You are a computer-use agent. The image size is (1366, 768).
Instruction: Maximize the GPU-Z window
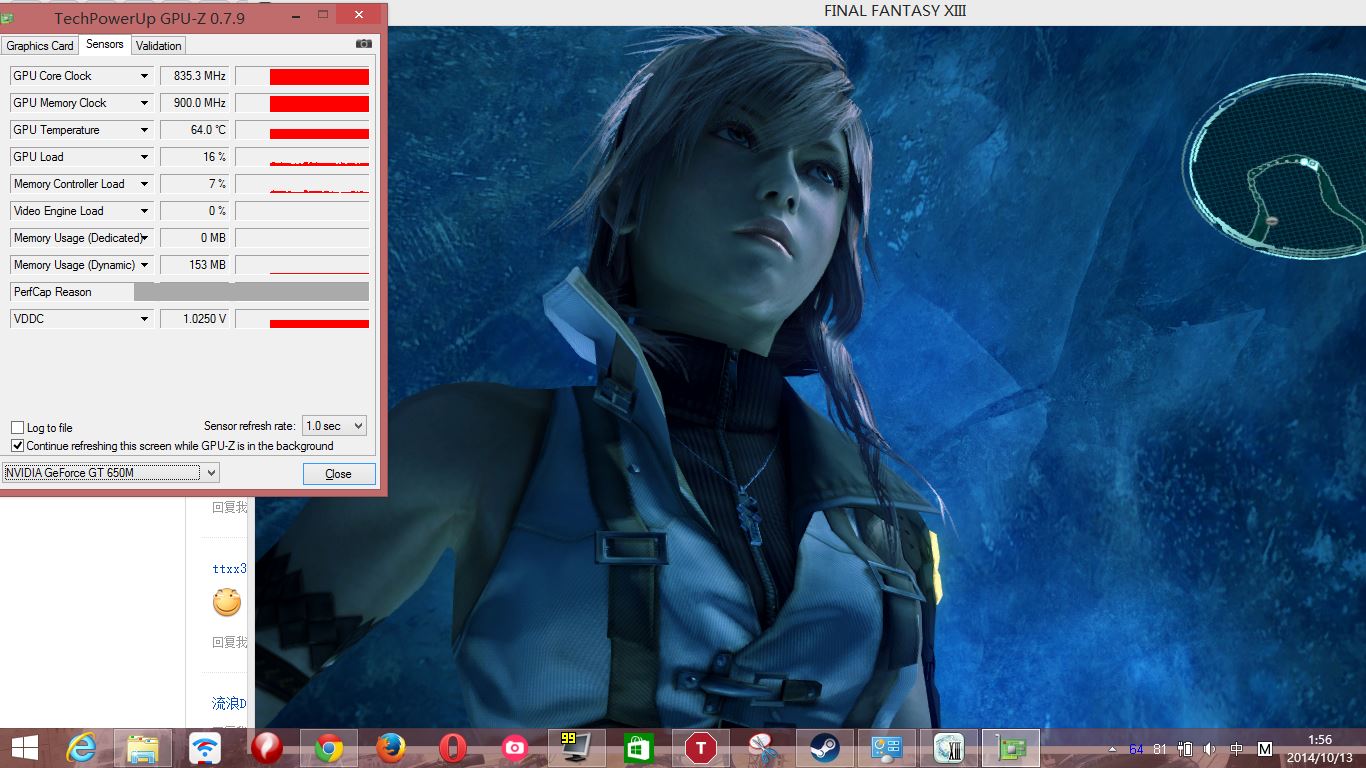(322, 14)
